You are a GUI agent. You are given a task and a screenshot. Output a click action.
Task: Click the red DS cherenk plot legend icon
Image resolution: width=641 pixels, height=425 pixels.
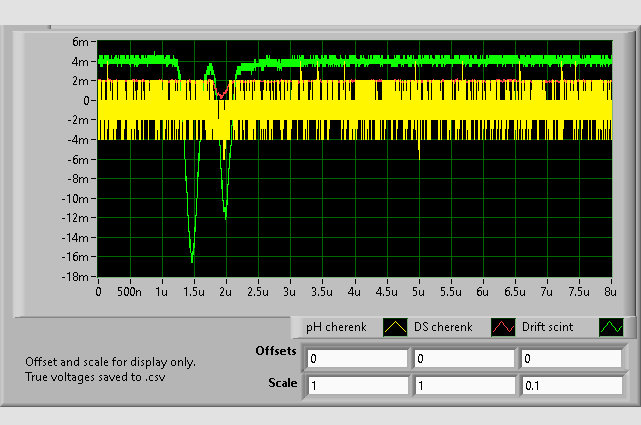[x=504, y=327]
